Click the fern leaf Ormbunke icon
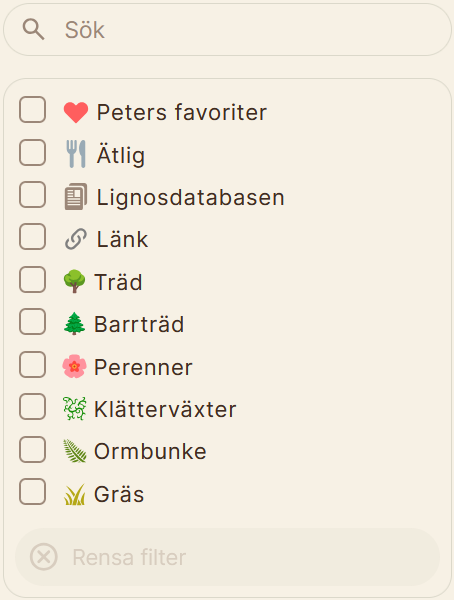The height and width of the screenshot is (600, 454). tap(74, 451)
